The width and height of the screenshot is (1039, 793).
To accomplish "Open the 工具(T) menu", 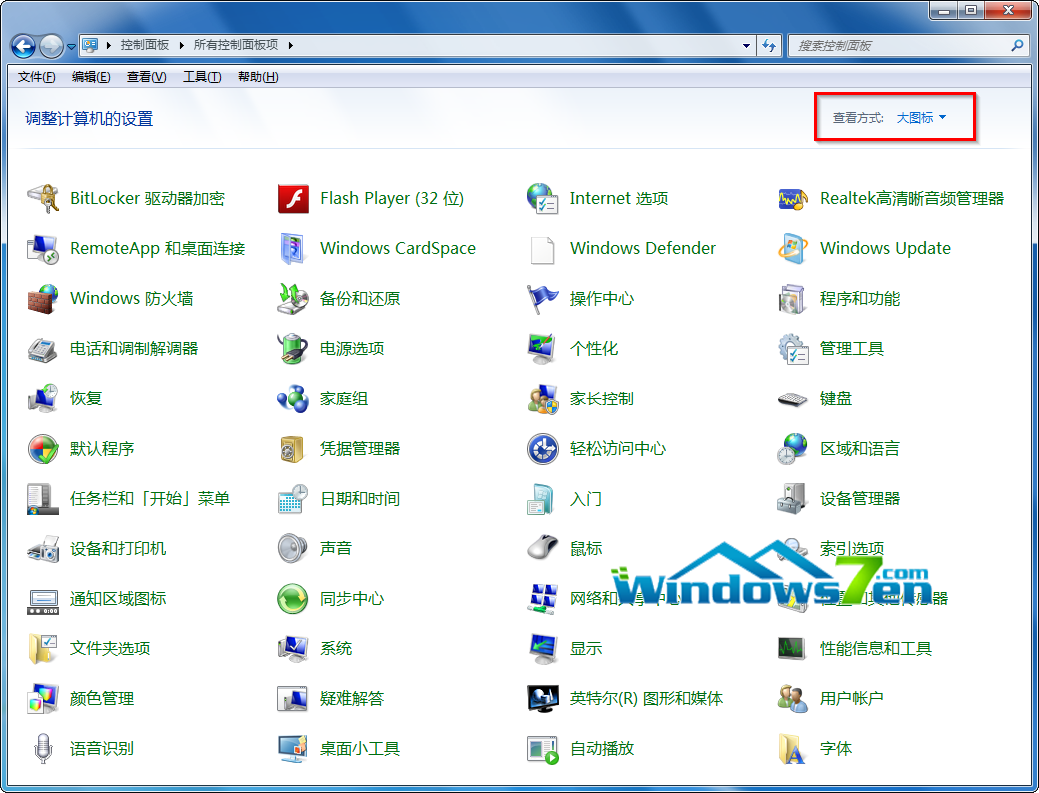I will pyautogui.click(x=202, y=77).
